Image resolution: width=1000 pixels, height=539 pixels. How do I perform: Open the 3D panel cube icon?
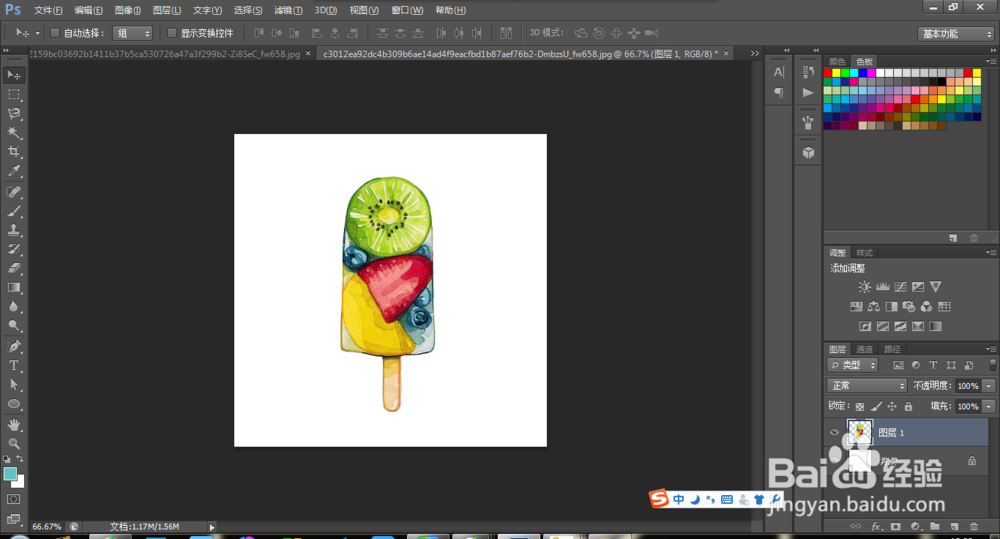point(809,152)
